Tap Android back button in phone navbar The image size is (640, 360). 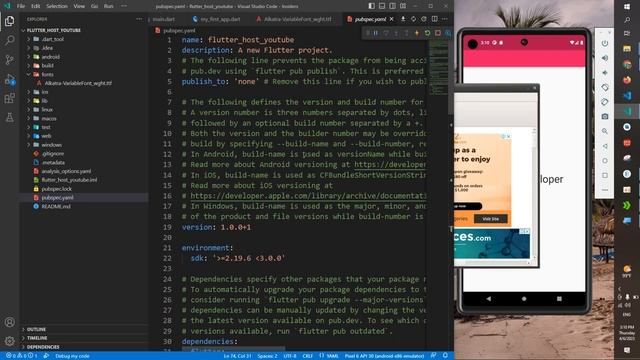[489, 299]
